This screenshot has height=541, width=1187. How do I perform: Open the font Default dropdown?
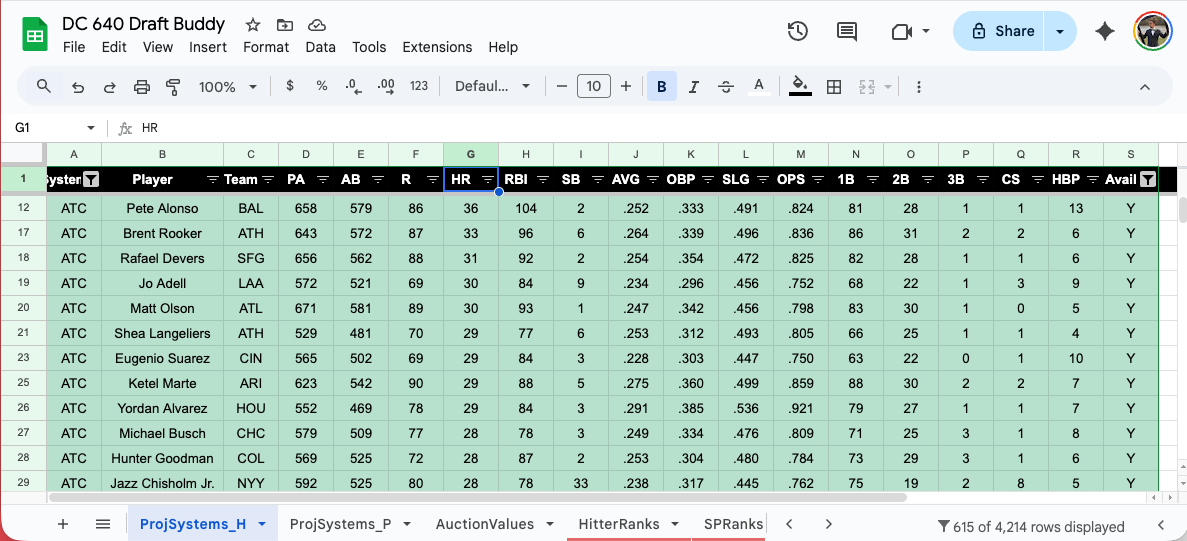(492, 86)
